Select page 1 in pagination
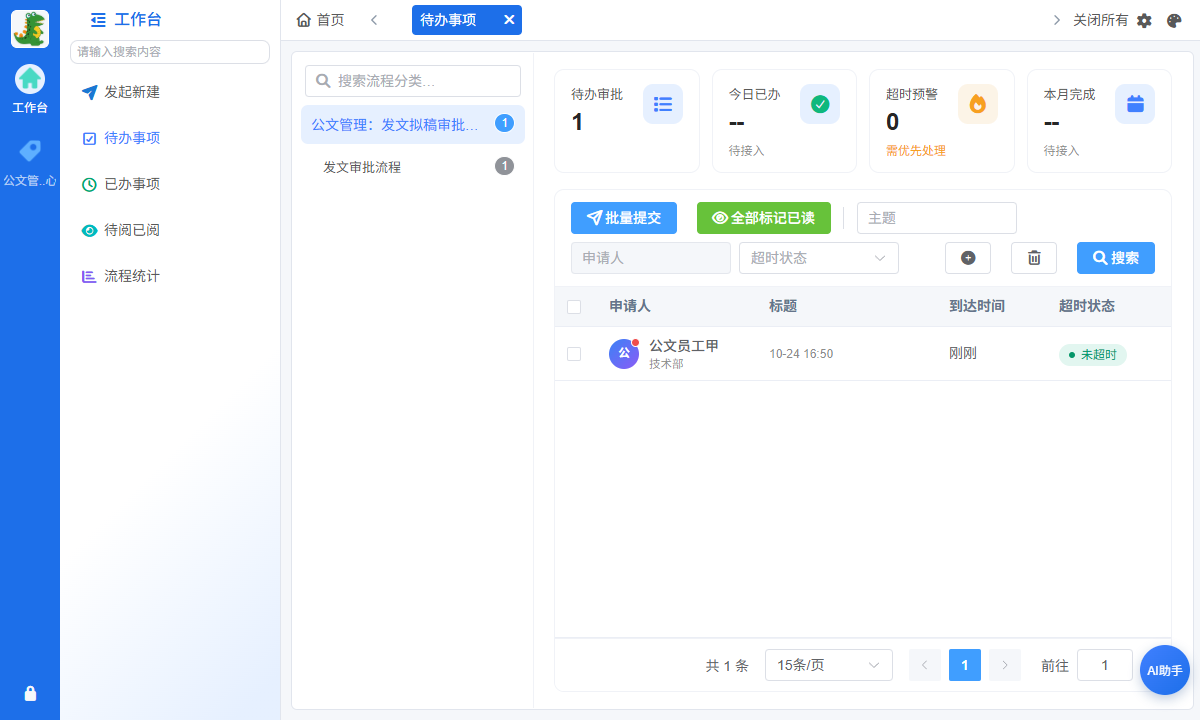This screenshot has width=1200, height=720. 965,665
